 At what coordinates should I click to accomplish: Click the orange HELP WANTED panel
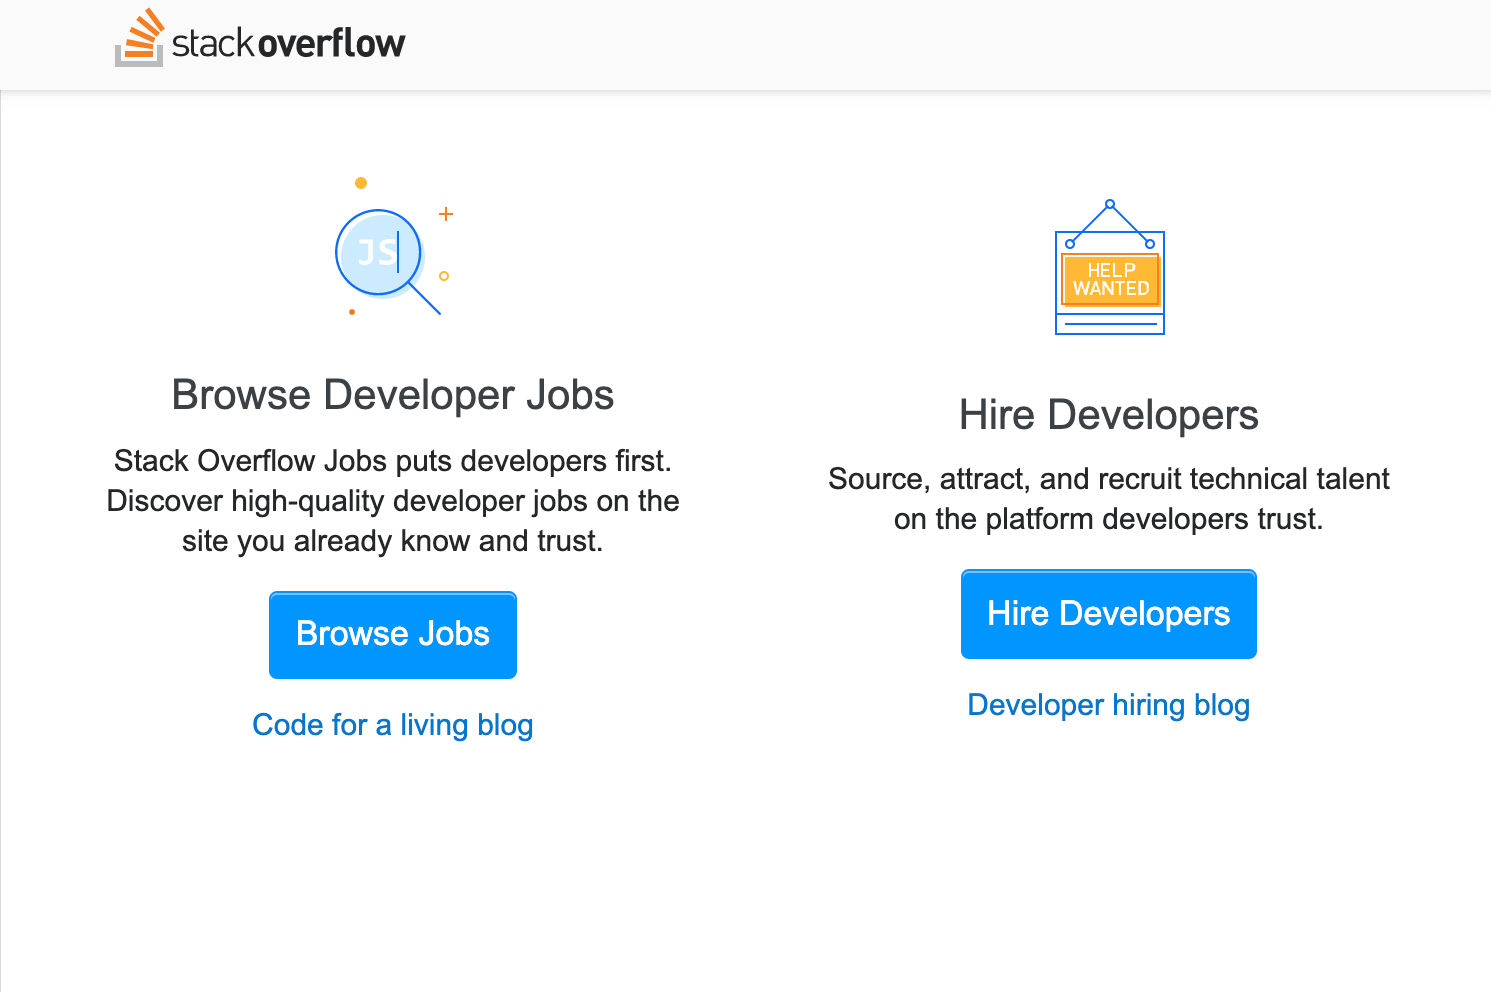click(1110, 279)
